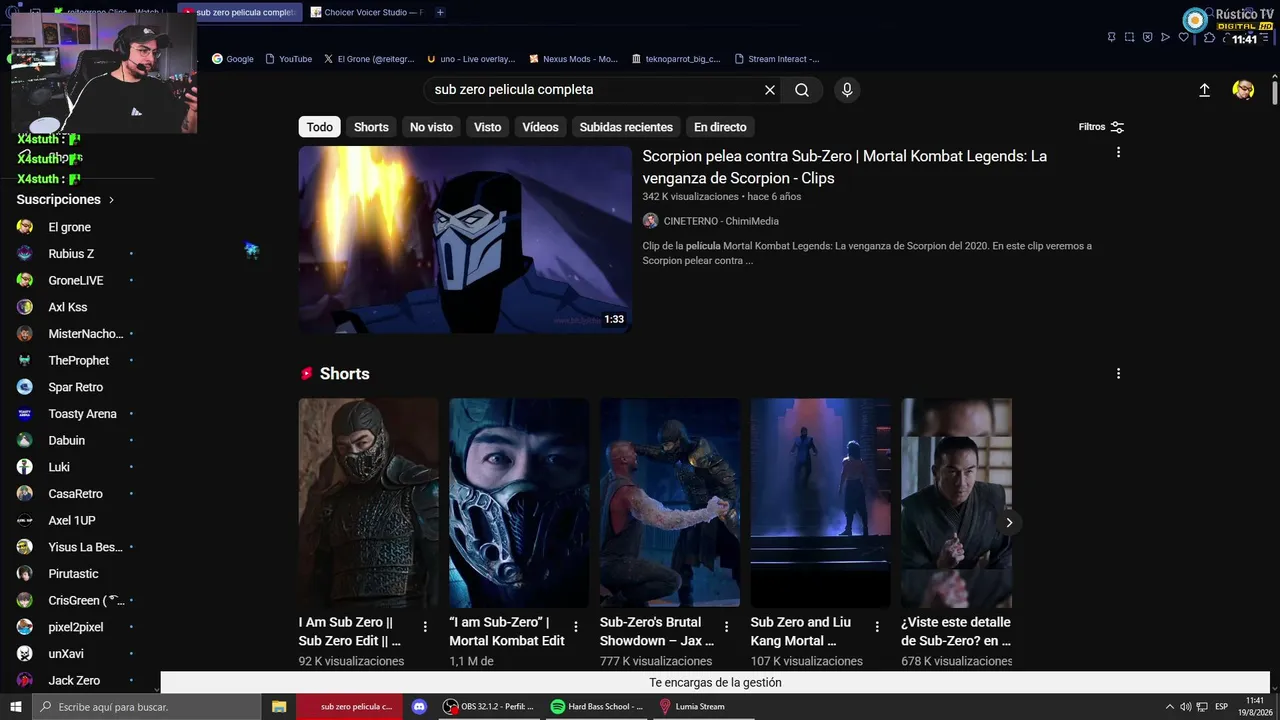Switch to OBS 32.1.2 in the taskbar

[490, 707]
